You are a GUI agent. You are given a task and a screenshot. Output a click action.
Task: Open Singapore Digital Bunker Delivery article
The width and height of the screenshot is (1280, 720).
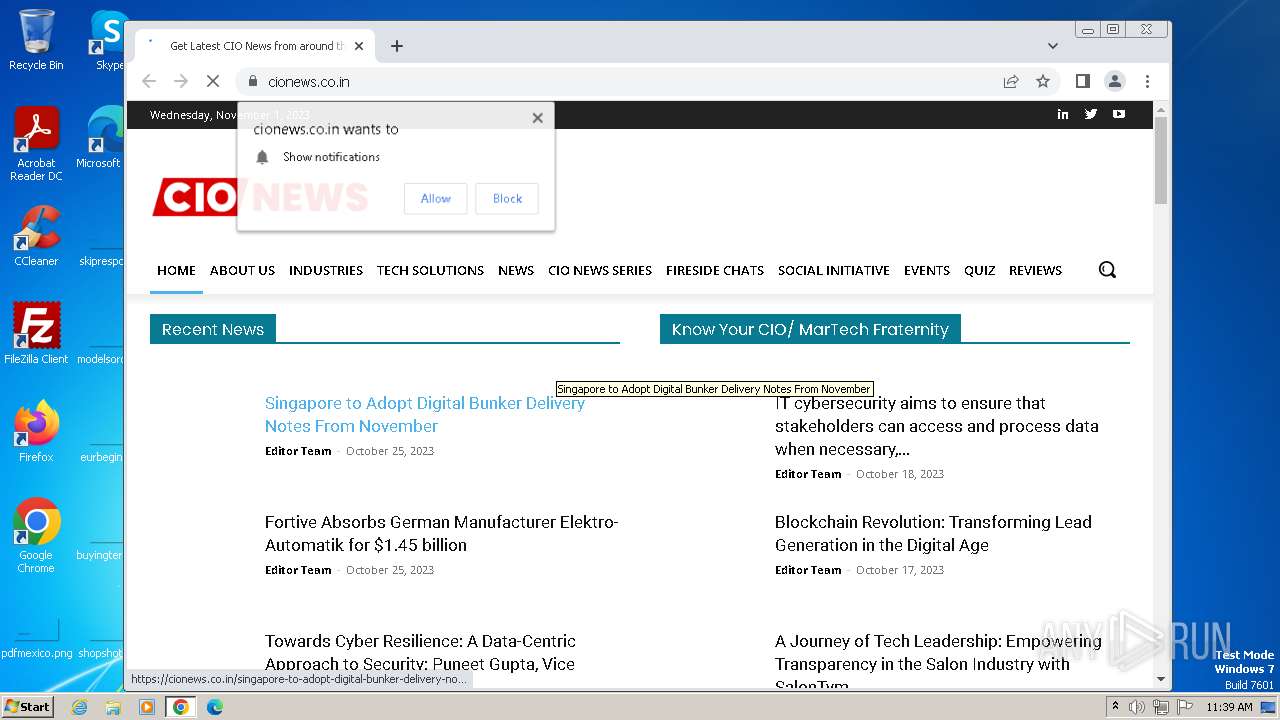click(x=425, y=414)
